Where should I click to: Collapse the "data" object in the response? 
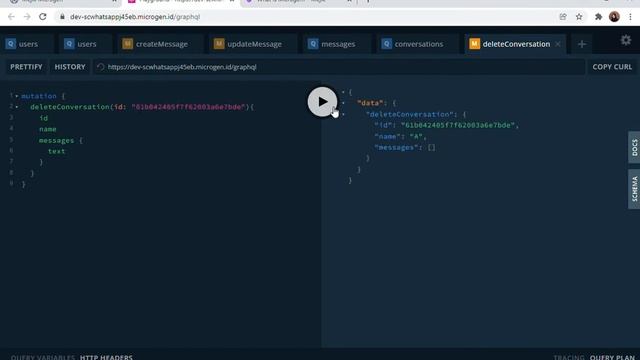point(343,103)
